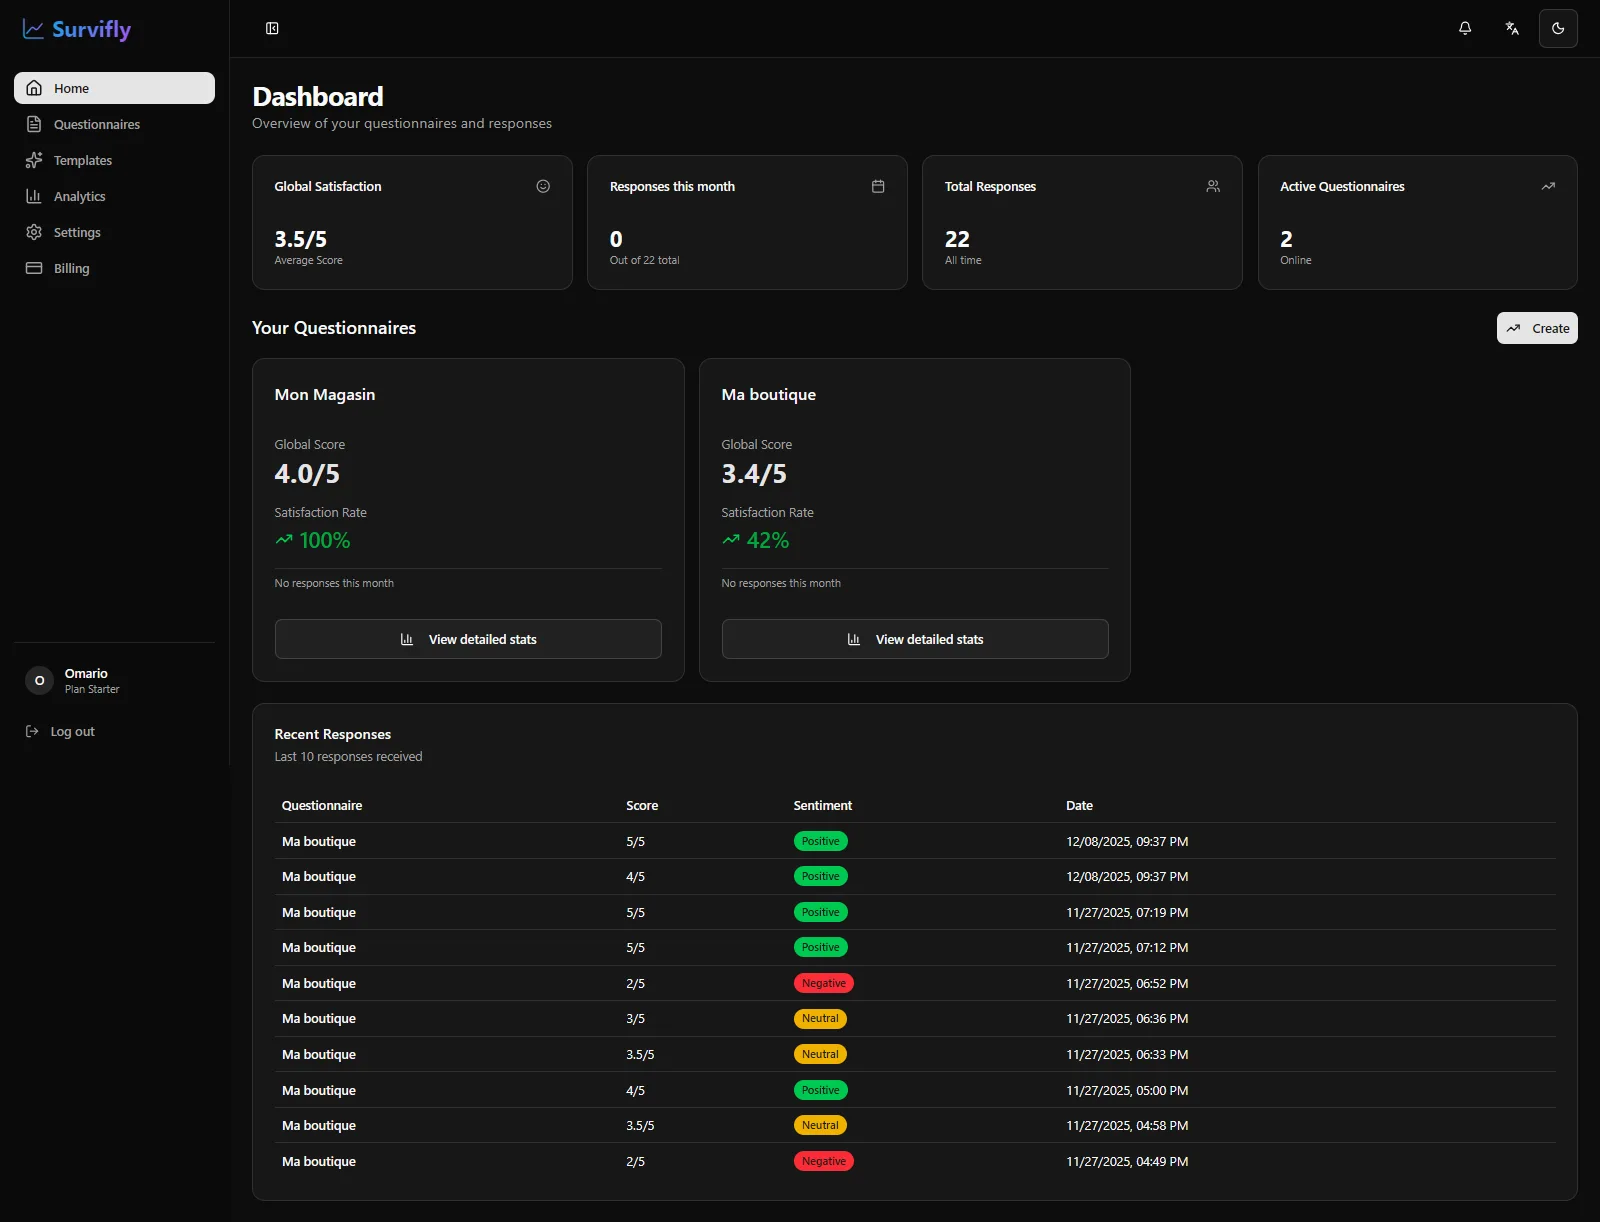
Task: Click the first Negative sentiment badge
Action: click(823, 984)
